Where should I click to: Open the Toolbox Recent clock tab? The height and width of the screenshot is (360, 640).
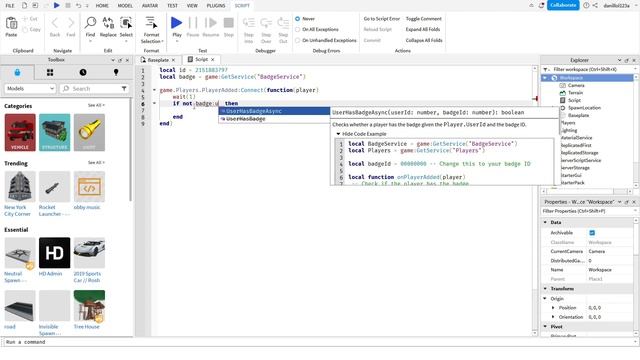pos(83,72)
